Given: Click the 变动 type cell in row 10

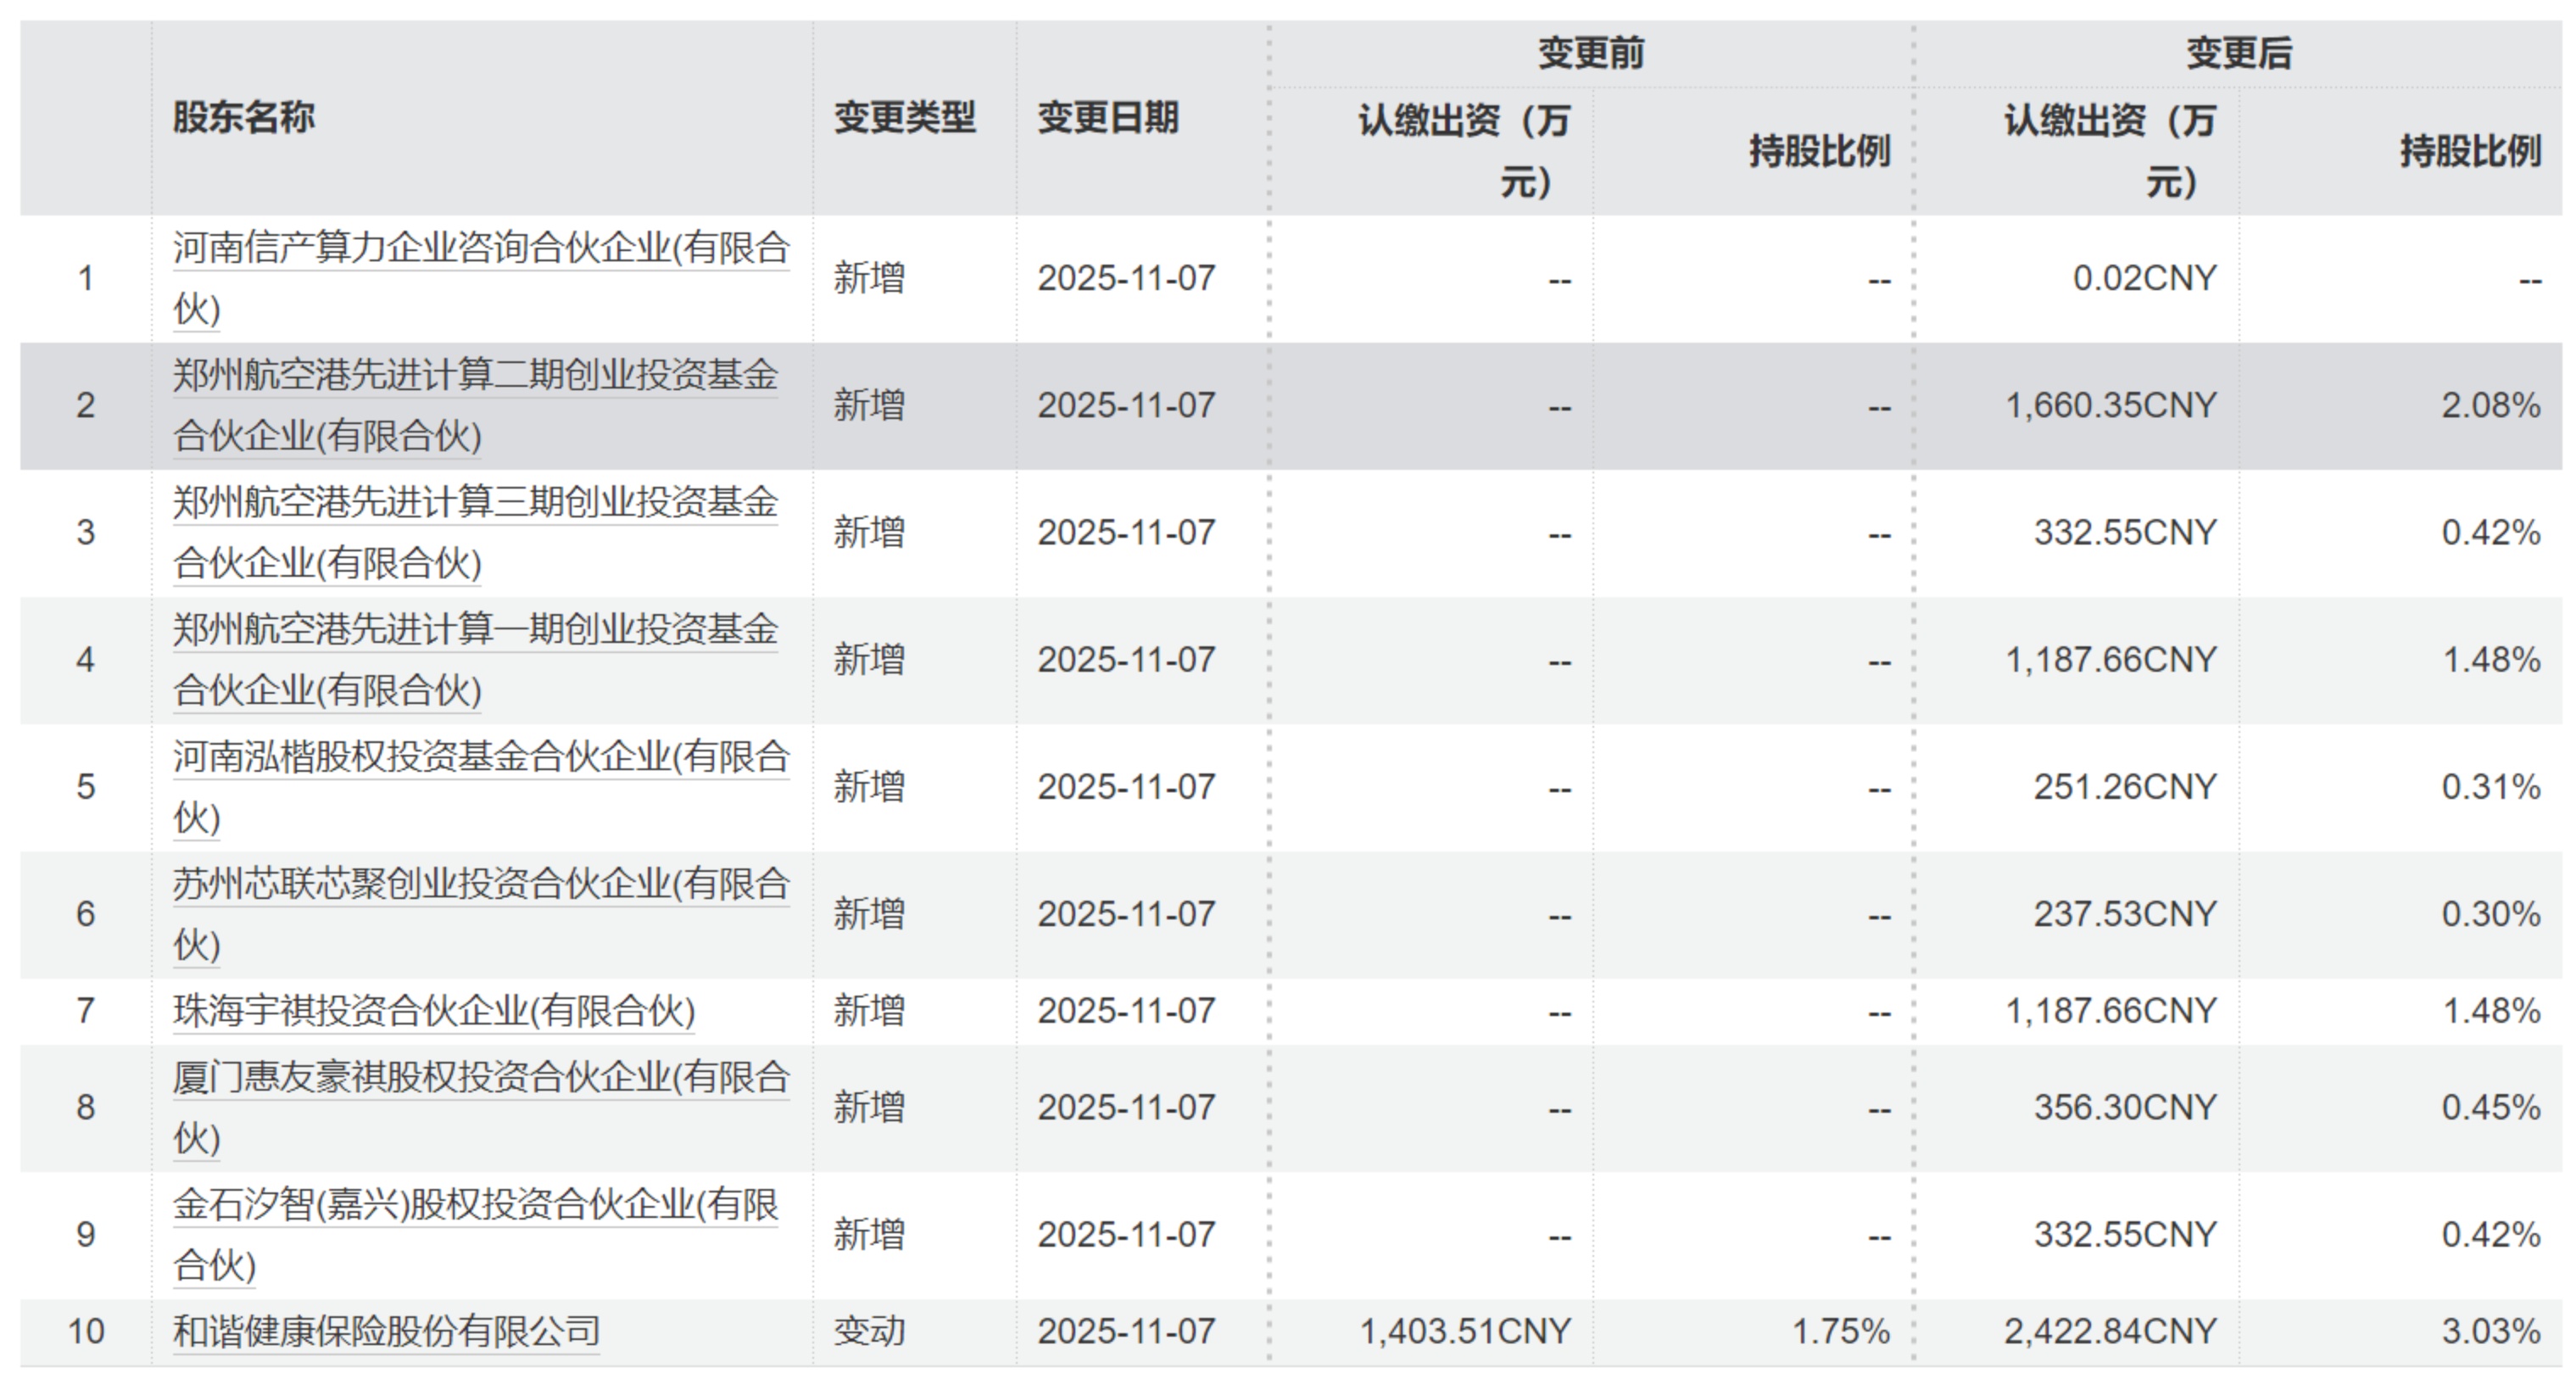Looking at the screenshot, I should (869, 1331).
